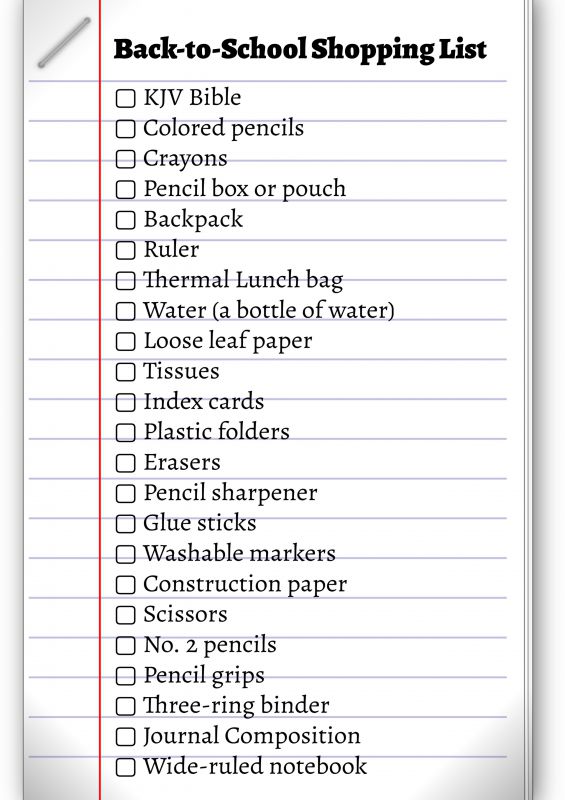Tick the Backpack checkbox

126,220
